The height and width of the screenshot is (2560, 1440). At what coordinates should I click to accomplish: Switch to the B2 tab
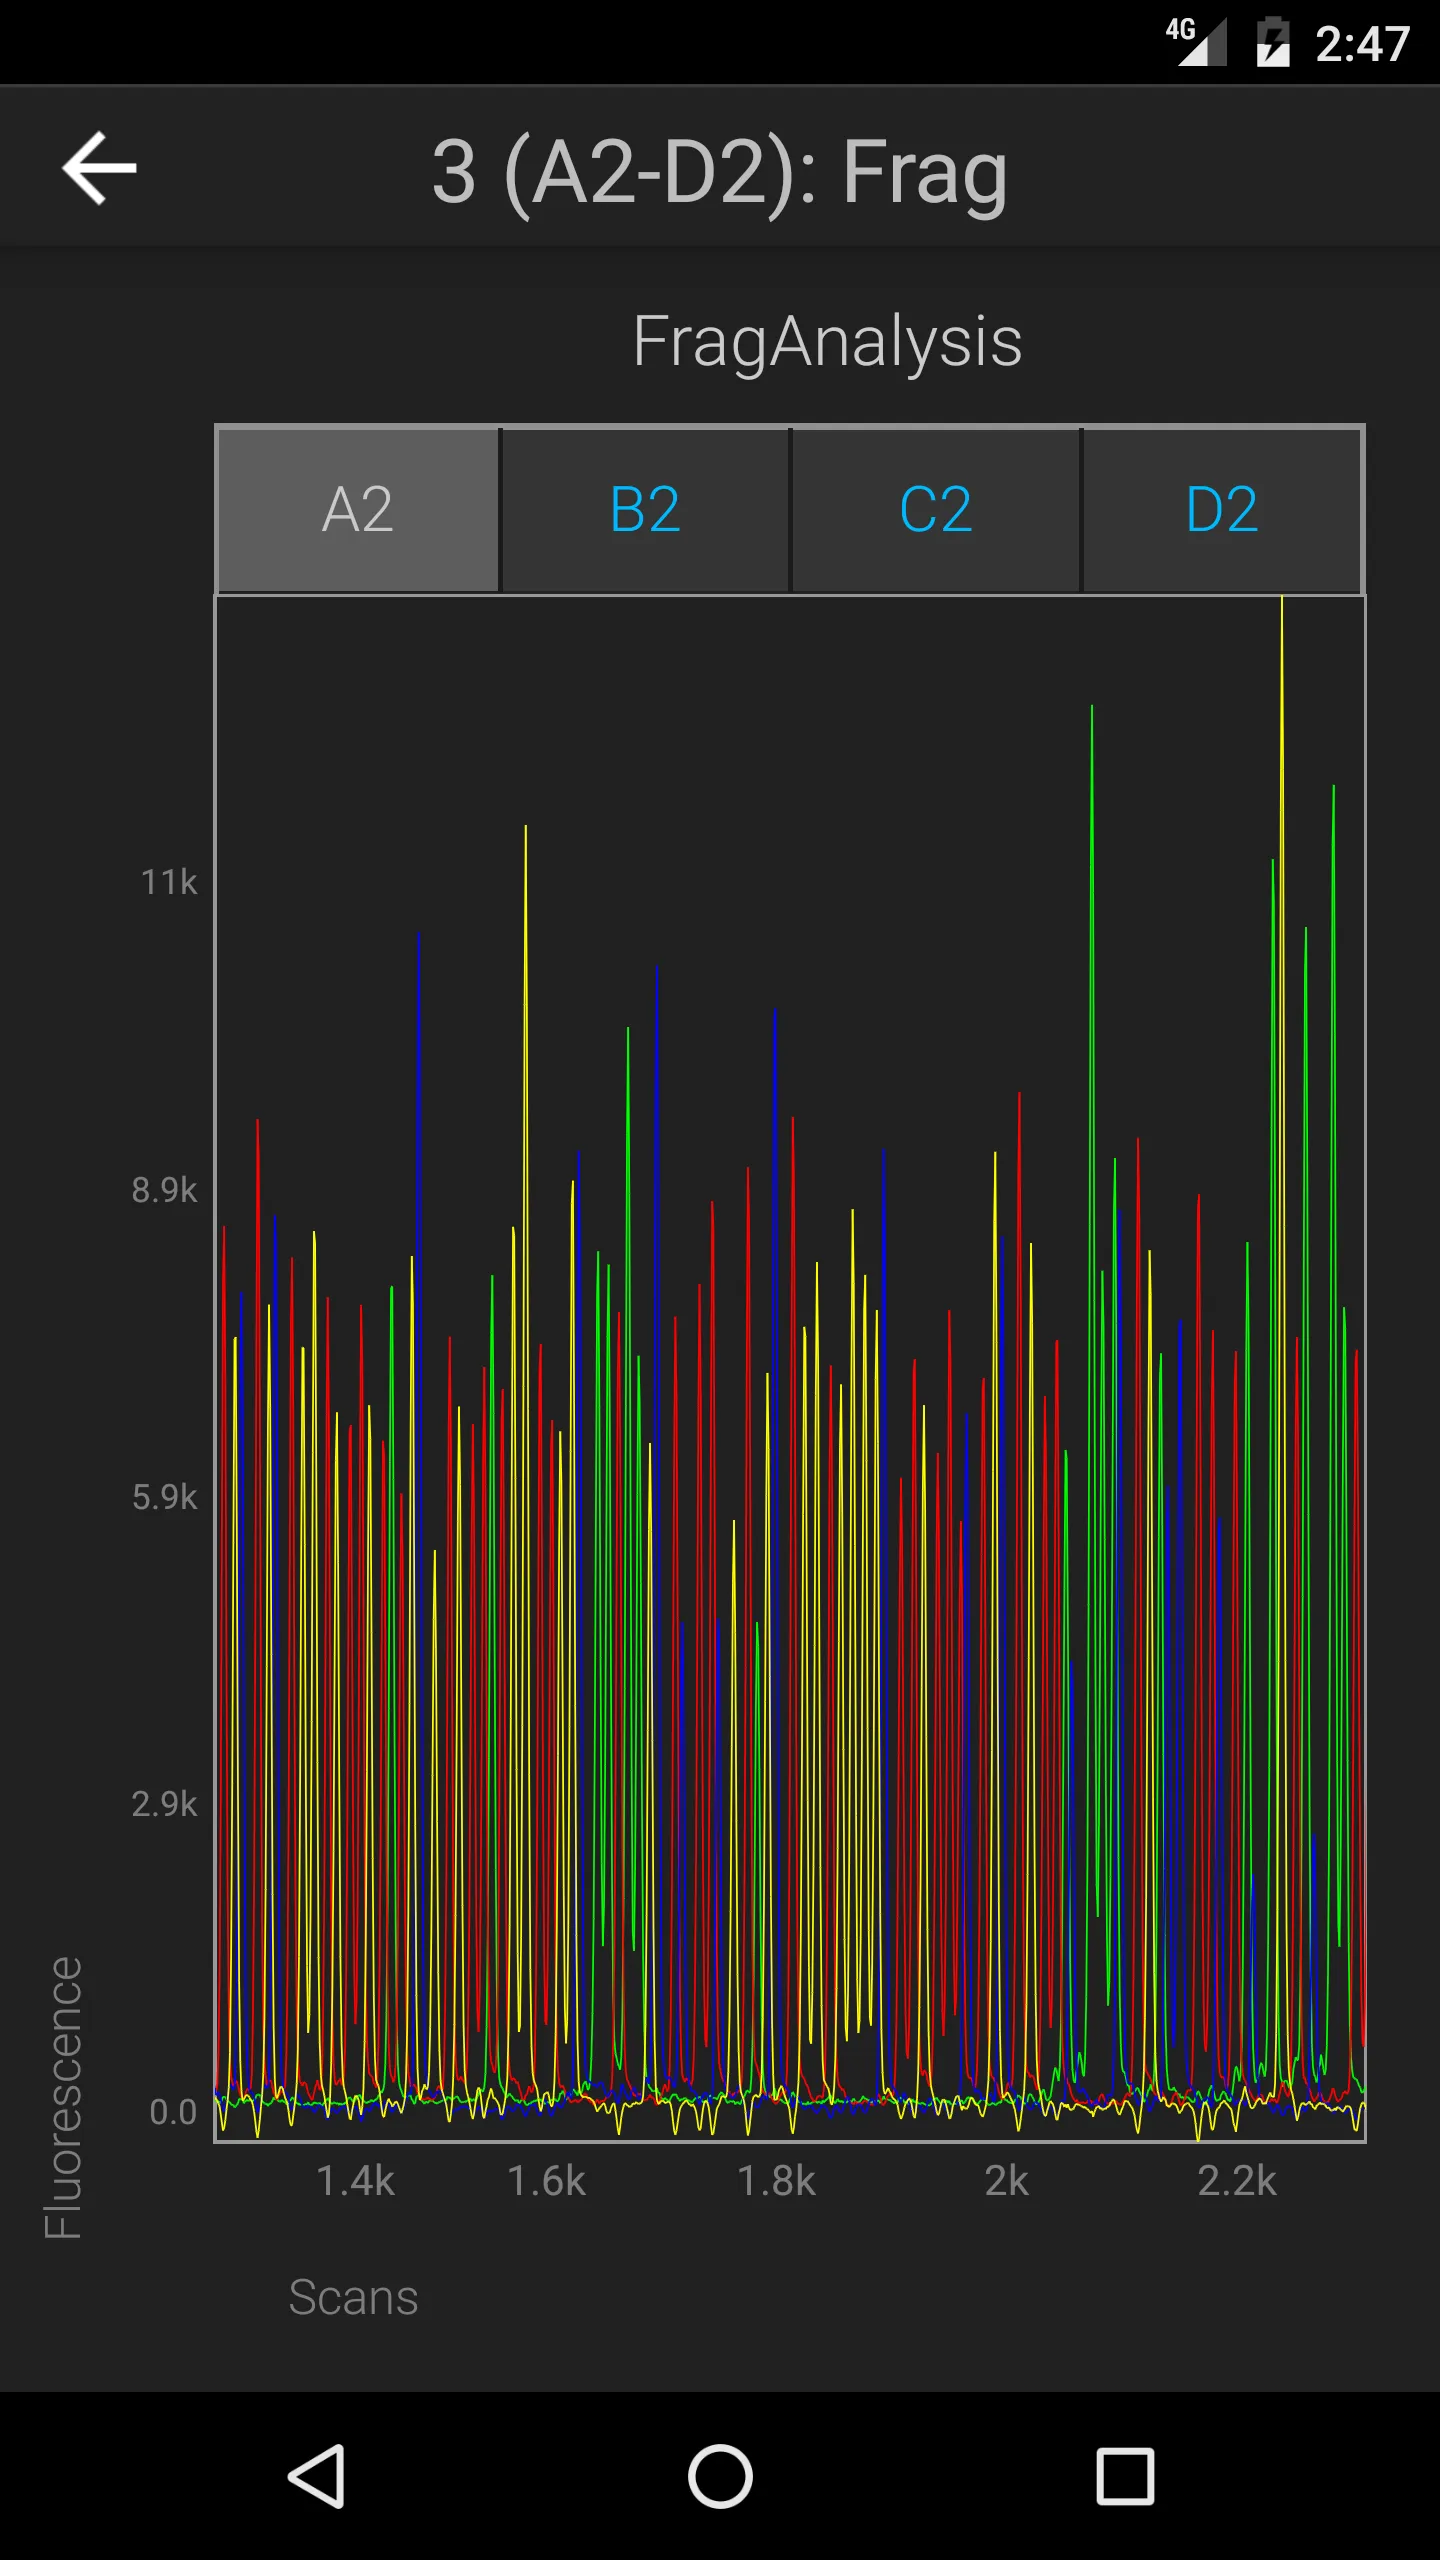645,510
